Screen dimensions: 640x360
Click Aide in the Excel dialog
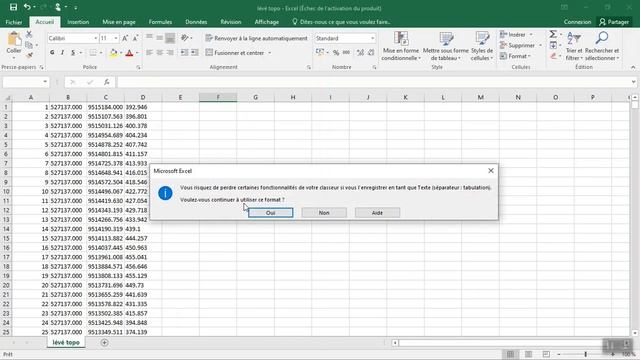[x=377, y=213]
